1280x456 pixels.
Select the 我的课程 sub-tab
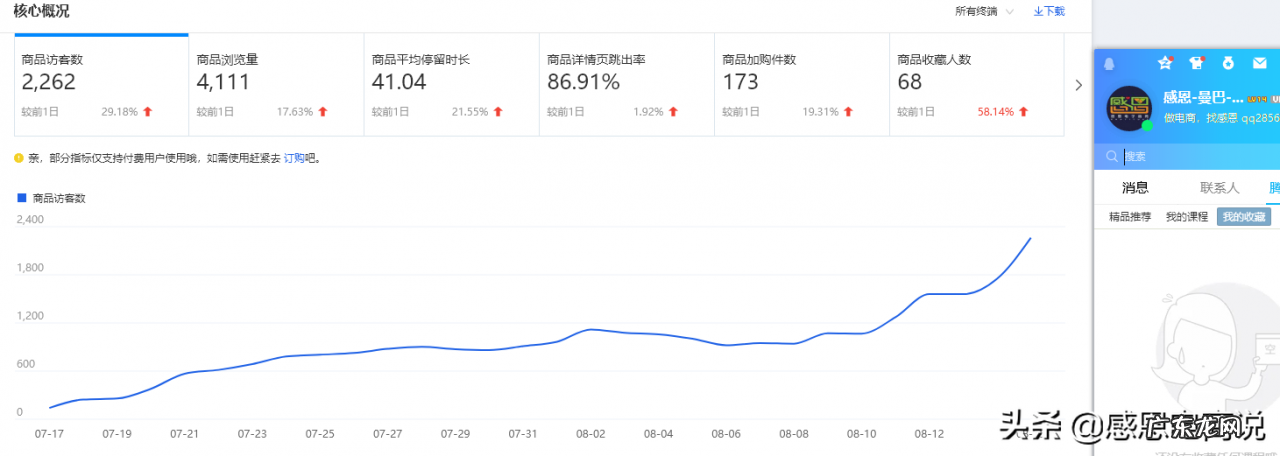click(x=1187, y=217)
